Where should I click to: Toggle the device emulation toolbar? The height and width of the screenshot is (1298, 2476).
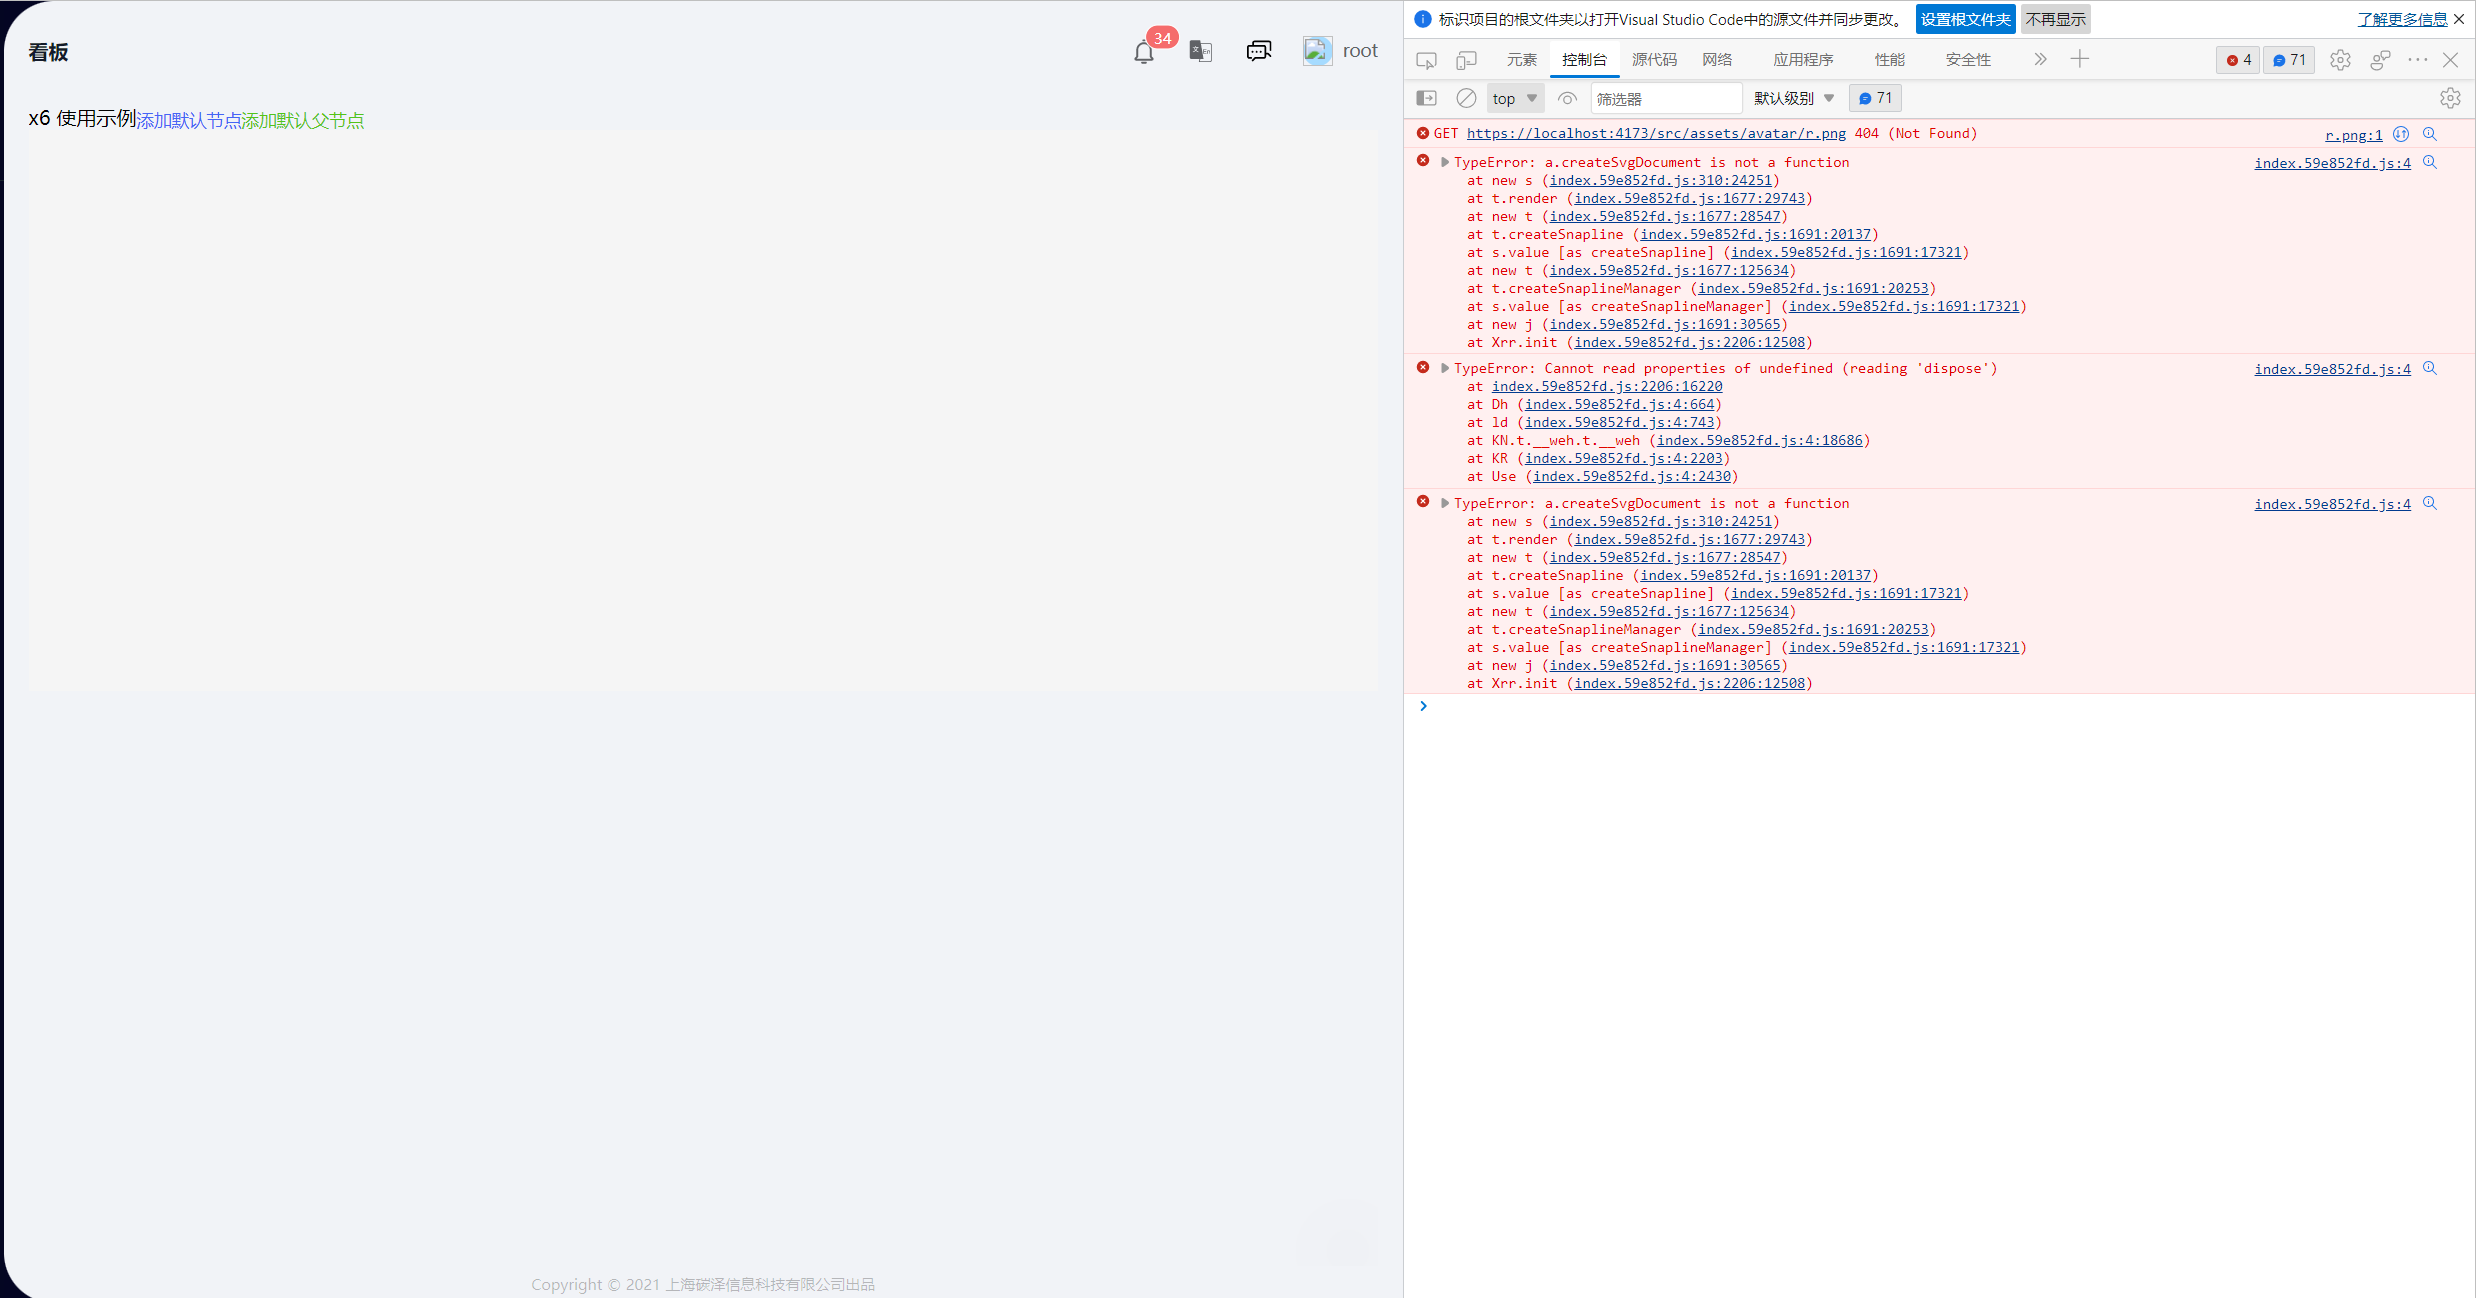tap(1467, 59)
